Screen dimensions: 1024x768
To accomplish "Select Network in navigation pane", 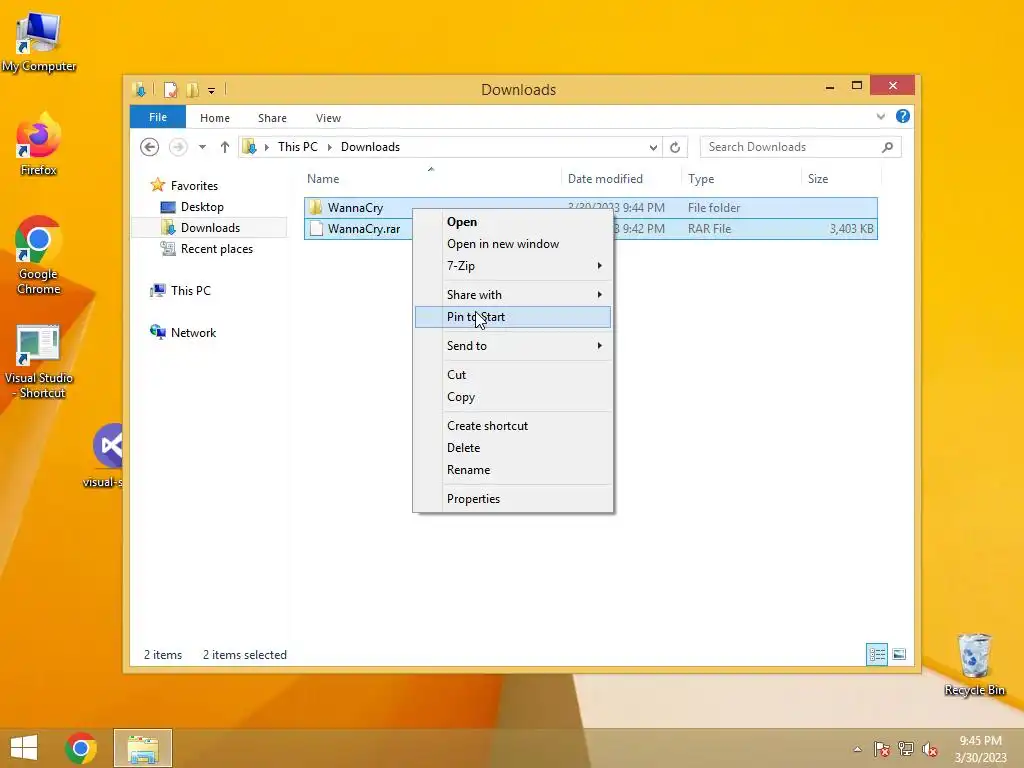I will coord(193,332).
